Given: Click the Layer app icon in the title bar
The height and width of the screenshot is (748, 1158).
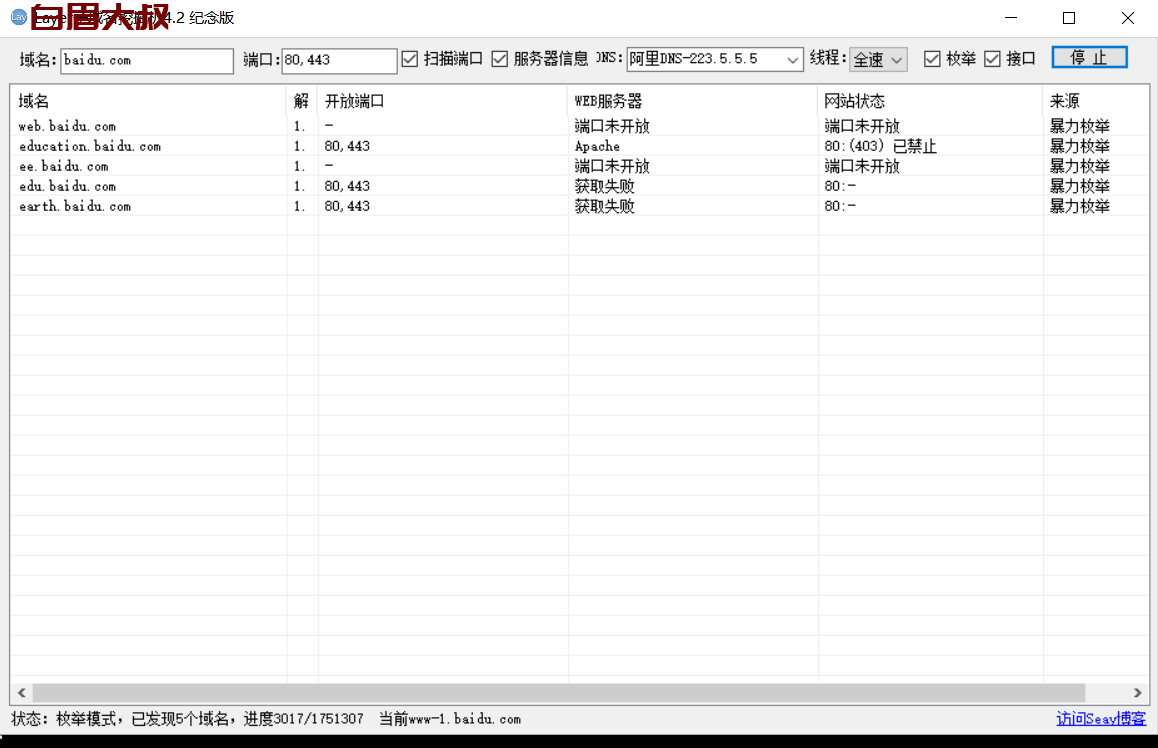Looking at the screenshot, I should coord(19,17).
